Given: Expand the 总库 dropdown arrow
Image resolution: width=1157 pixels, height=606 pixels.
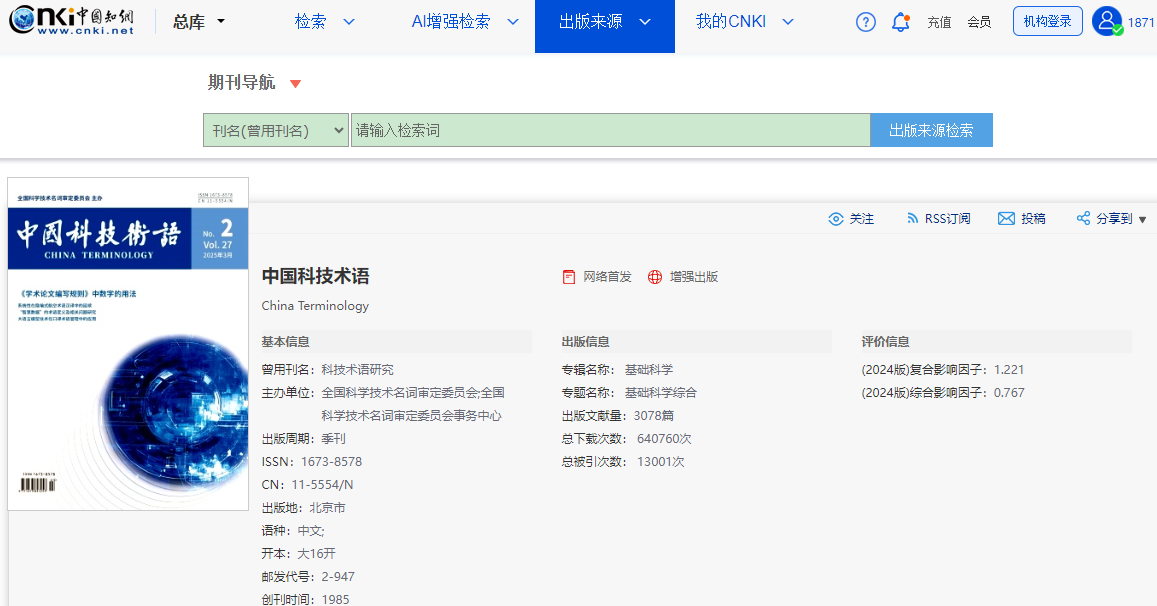Looking at the screenshot, I should (x=221, y=21).
